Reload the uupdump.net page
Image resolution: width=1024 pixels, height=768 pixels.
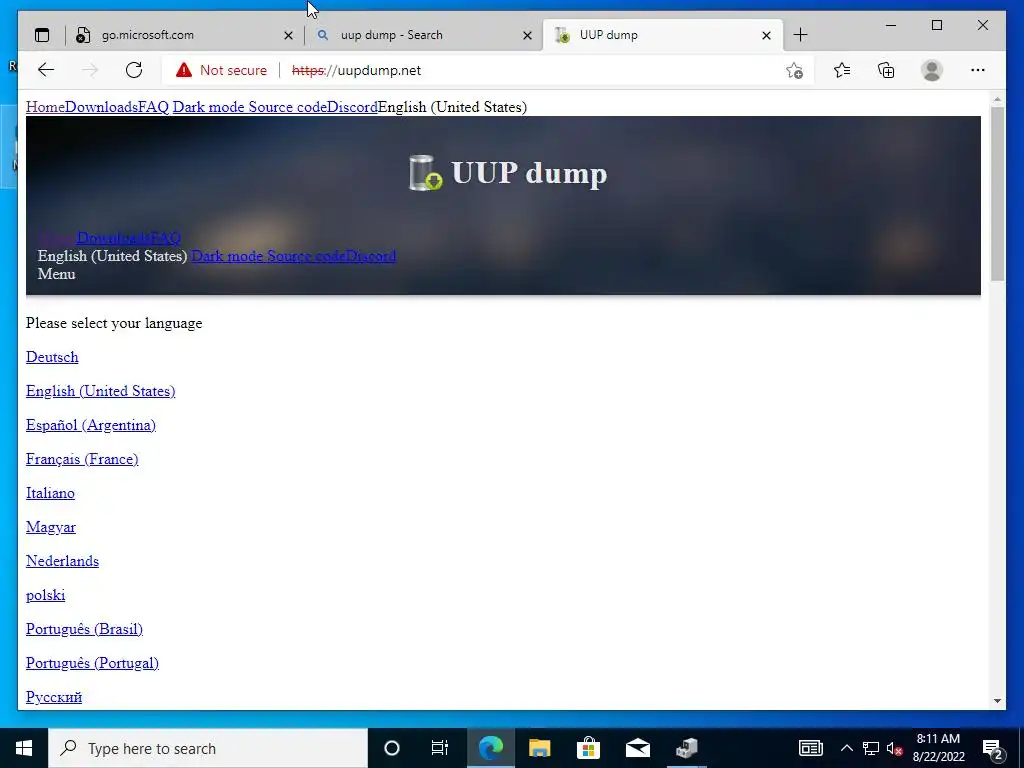pos(134,70)
